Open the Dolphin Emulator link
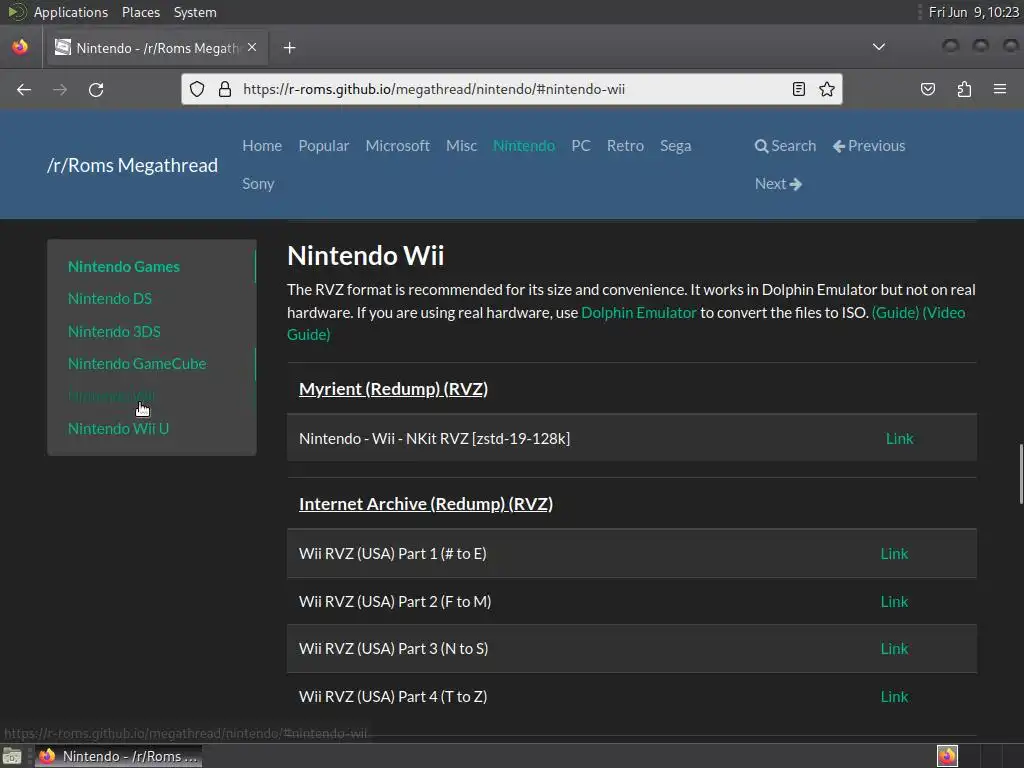The image size is (1024, 768). tap(639, 313)
